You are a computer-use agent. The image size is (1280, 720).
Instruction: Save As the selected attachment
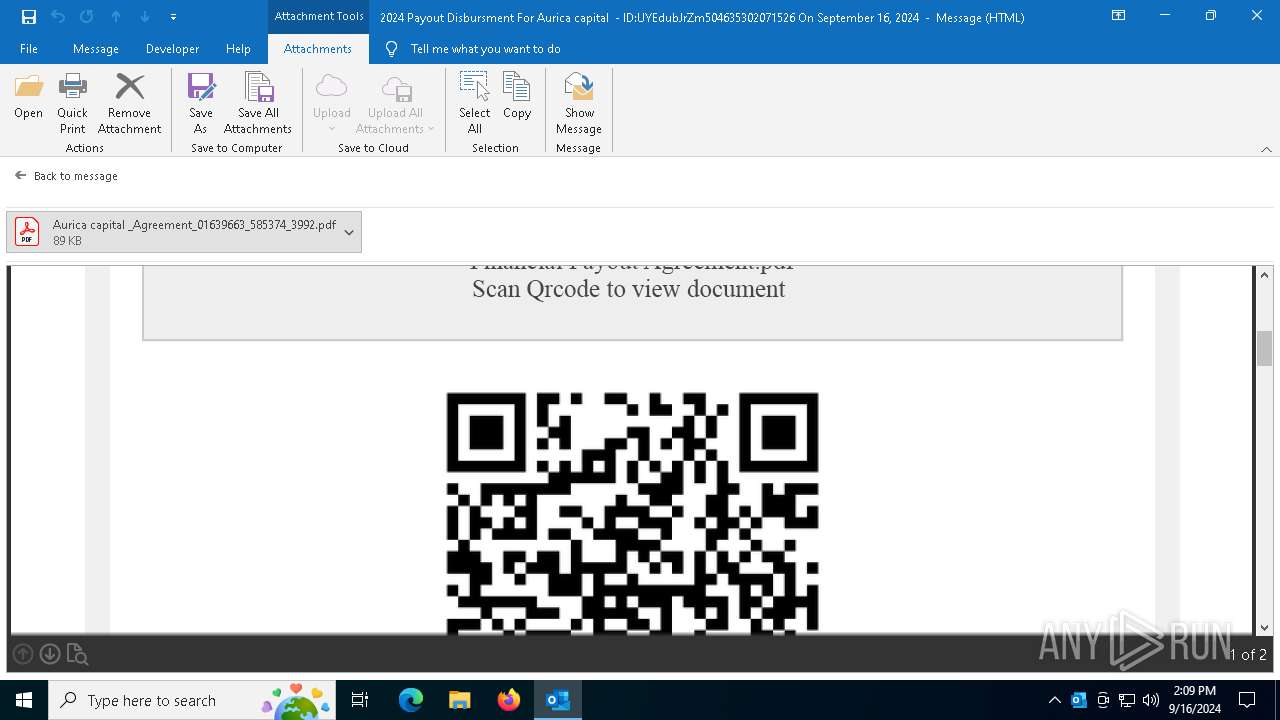[x=200, y=103]
